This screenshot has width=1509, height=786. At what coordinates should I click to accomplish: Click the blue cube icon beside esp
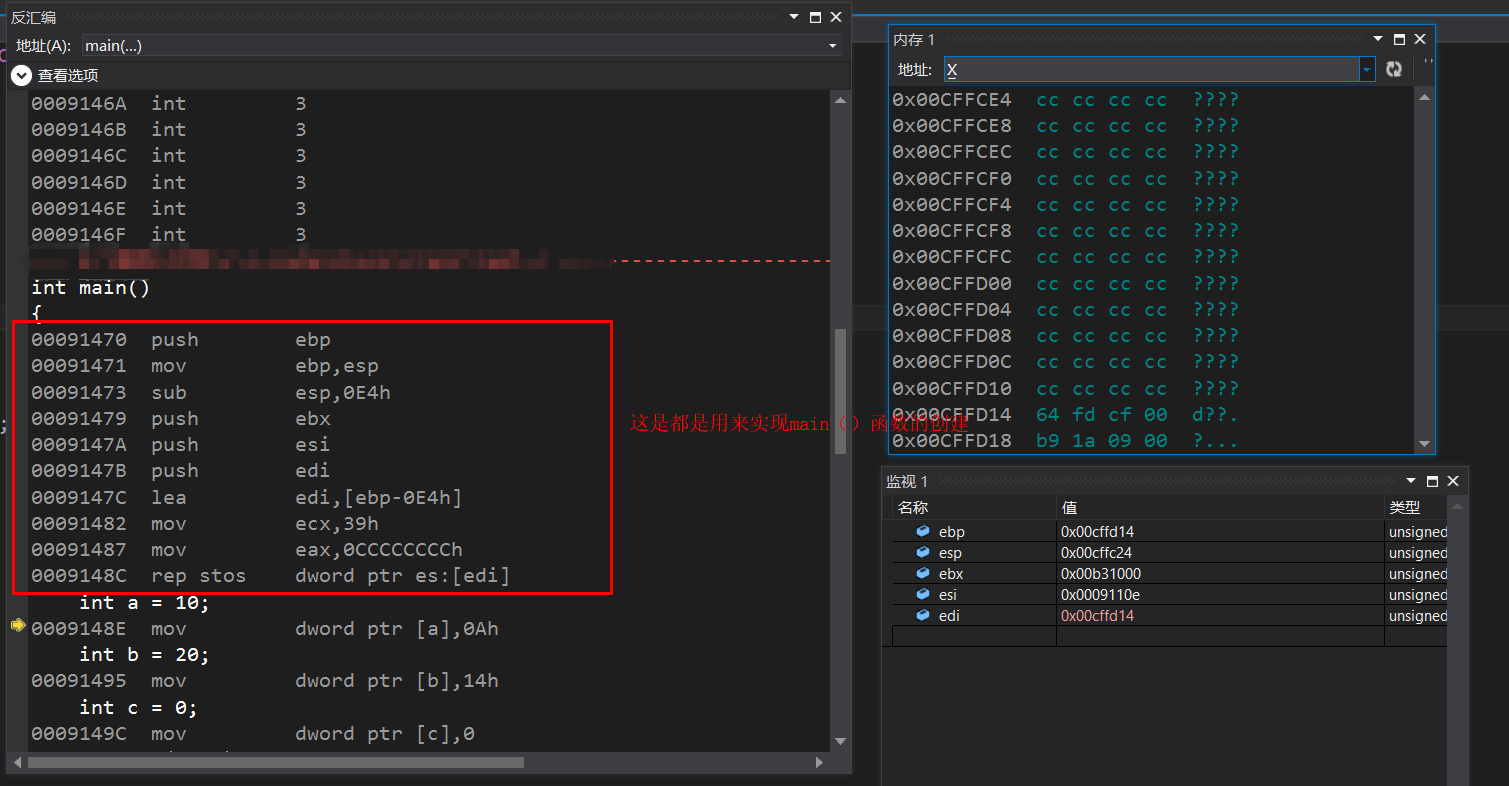[923, 552]
